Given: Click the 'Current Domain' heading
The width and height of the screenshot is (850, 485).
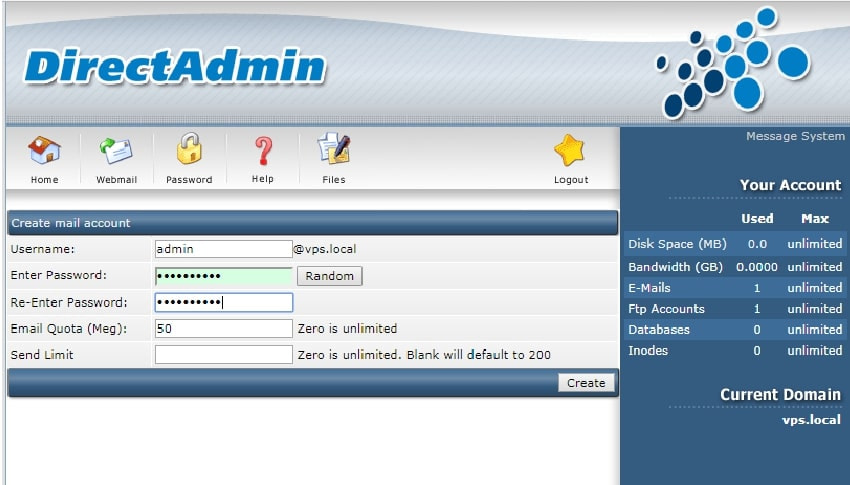Looking at the screenshot, I should (781, 395).
